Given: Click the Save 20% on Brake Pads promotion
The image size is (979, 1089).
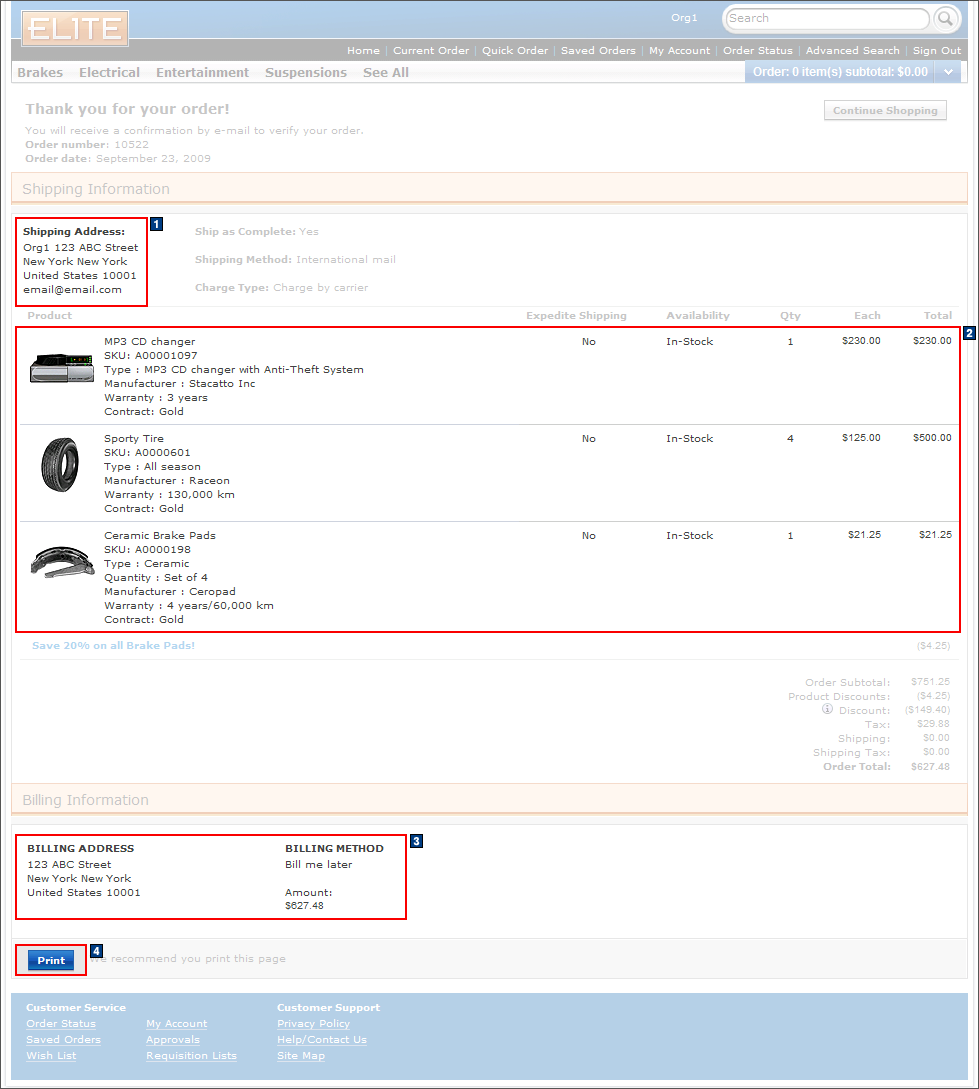Looking at the screenshot, I should [x=113, y=645].
